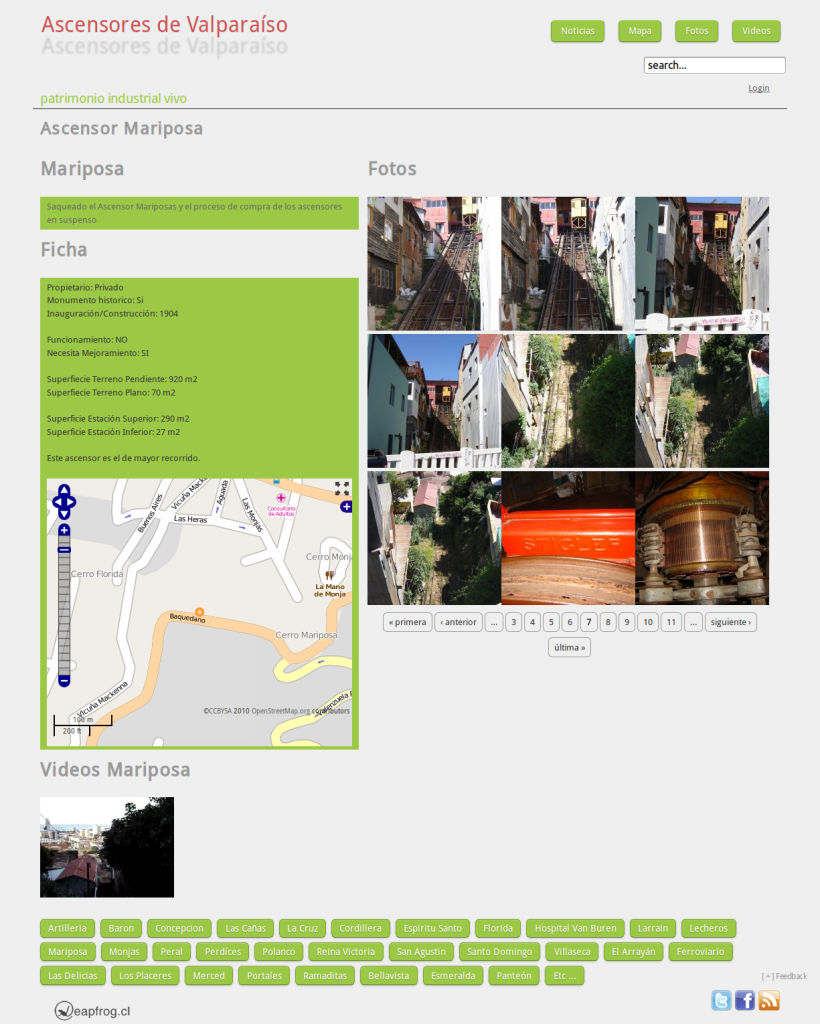The height and width of the screenshot is (1024, 820).
Task: Go to the 'siguiente' photo page
Action: click(730, 622)
